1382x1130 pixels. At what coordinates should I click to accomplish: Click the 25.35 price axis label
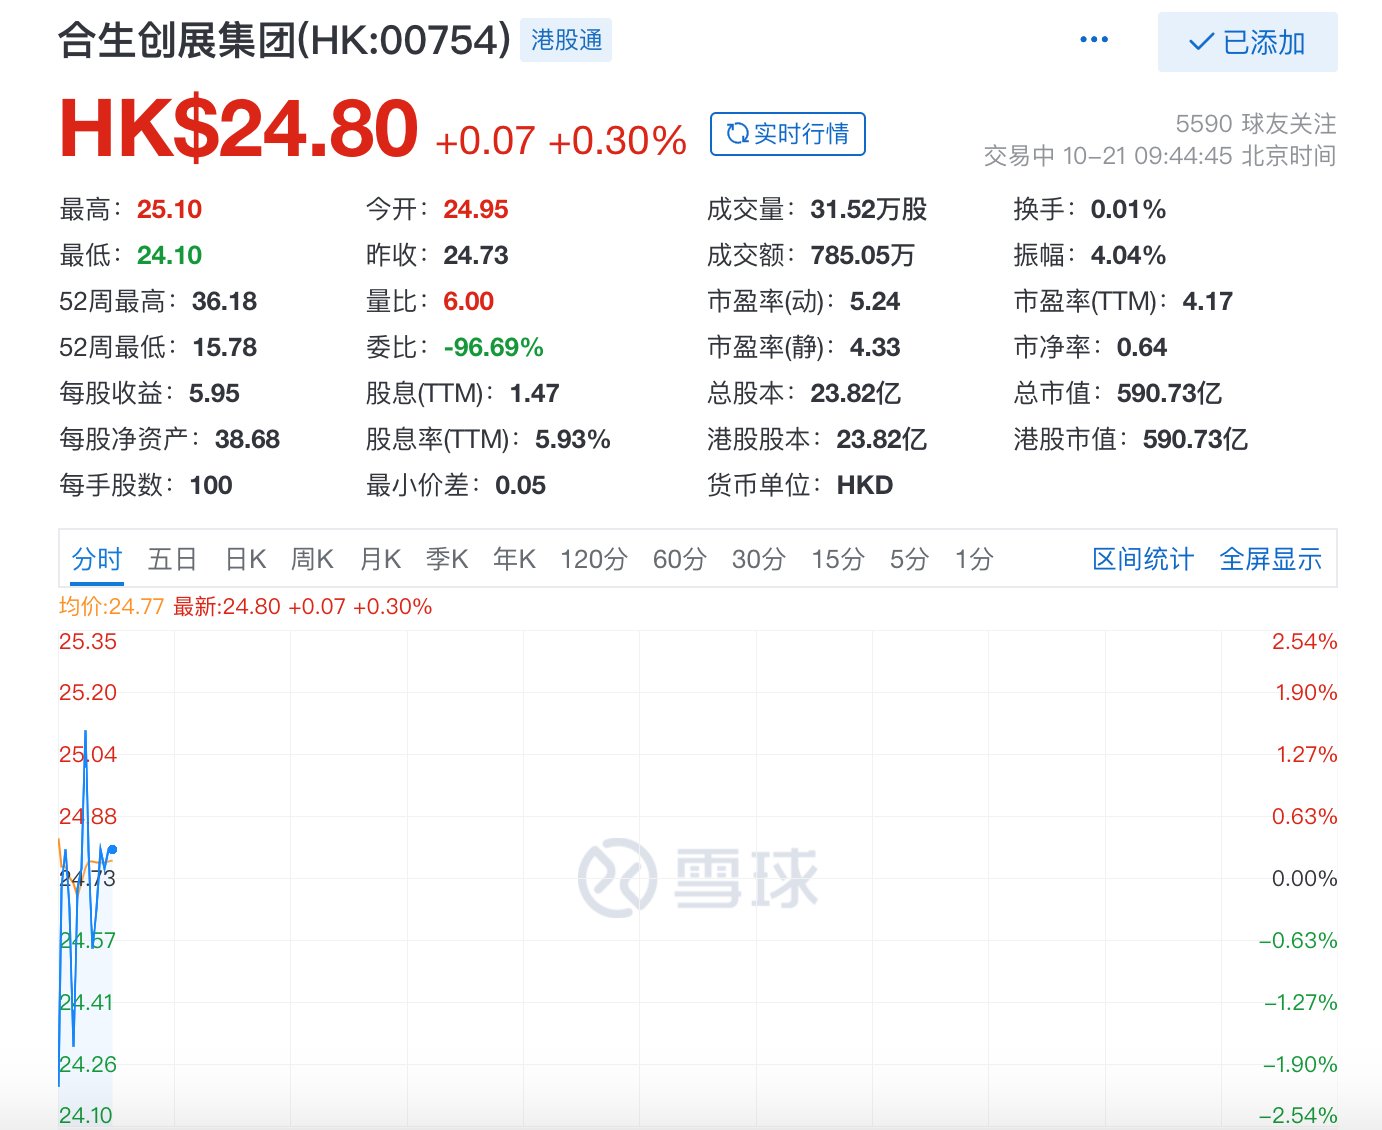click(x=88, y=641)
